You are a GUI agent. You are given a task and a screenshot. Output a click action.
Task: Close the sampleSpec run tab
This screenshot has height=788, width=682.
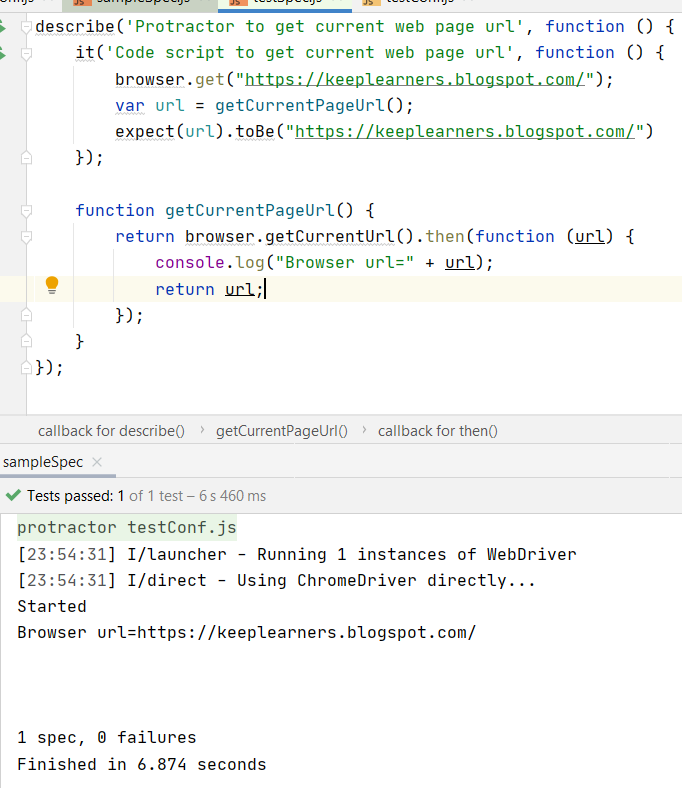tap(97, 462)
